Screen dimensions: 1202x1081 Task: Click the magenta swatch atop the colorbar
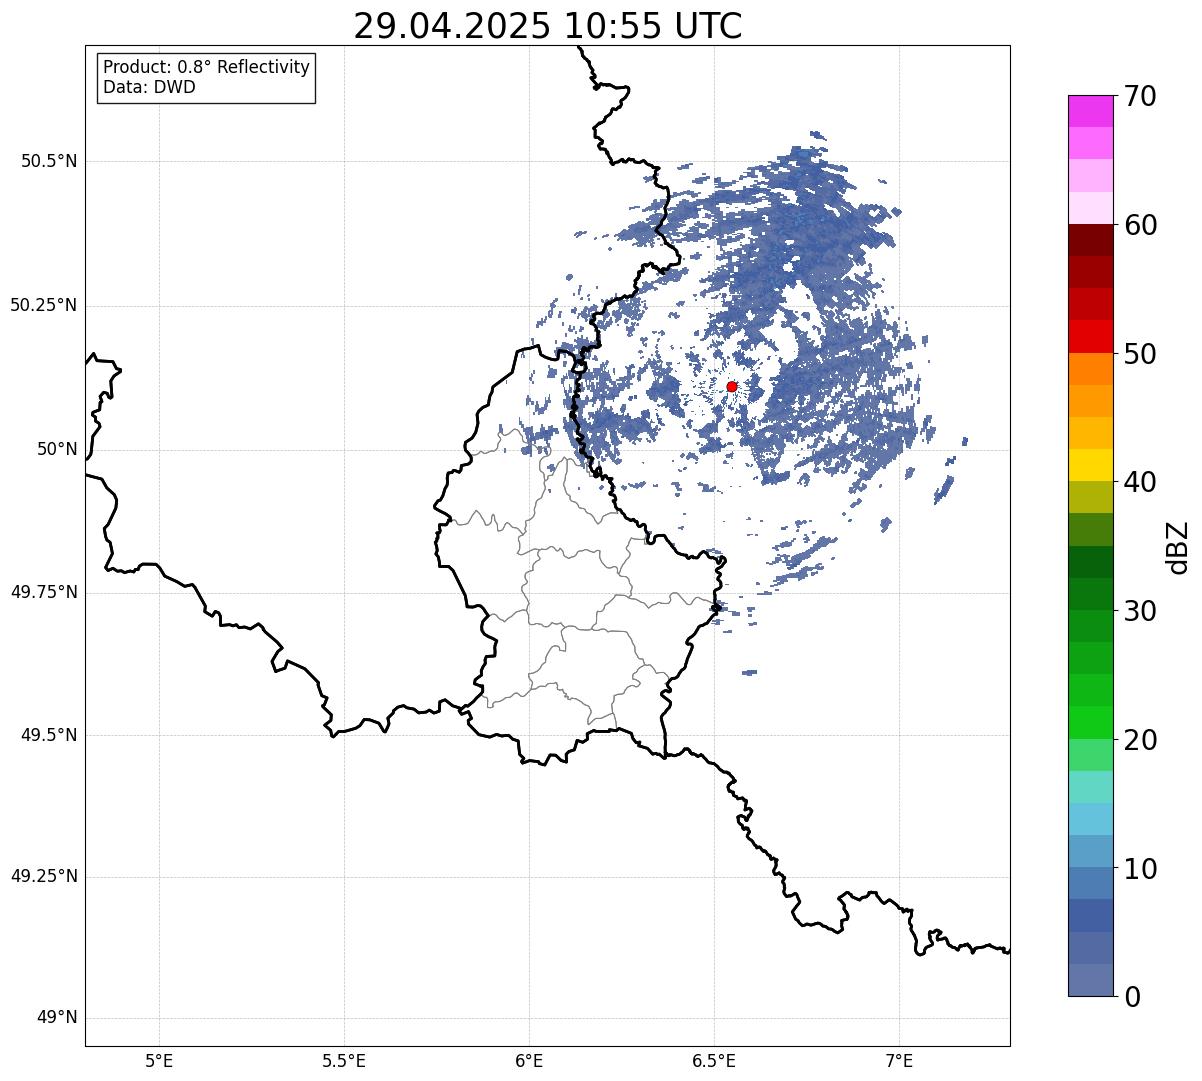(x=1090, y=111)
